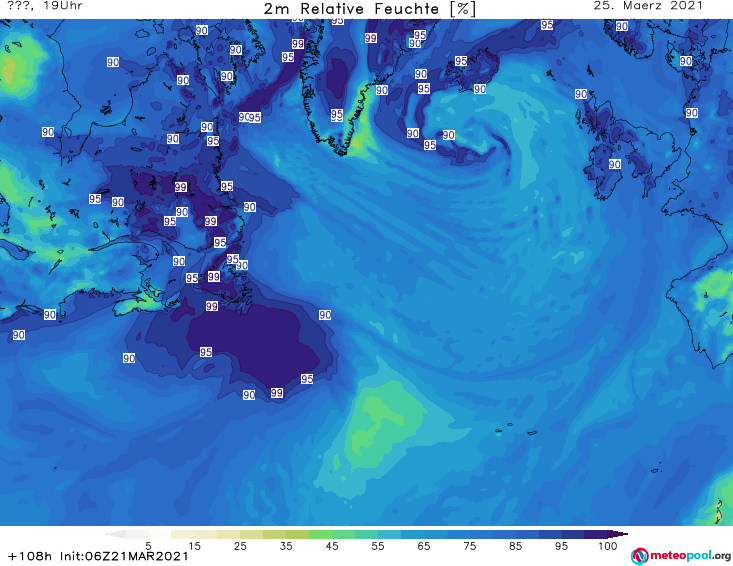Click the legend tick value 45

pyautogui.click(x=332, y=546)
